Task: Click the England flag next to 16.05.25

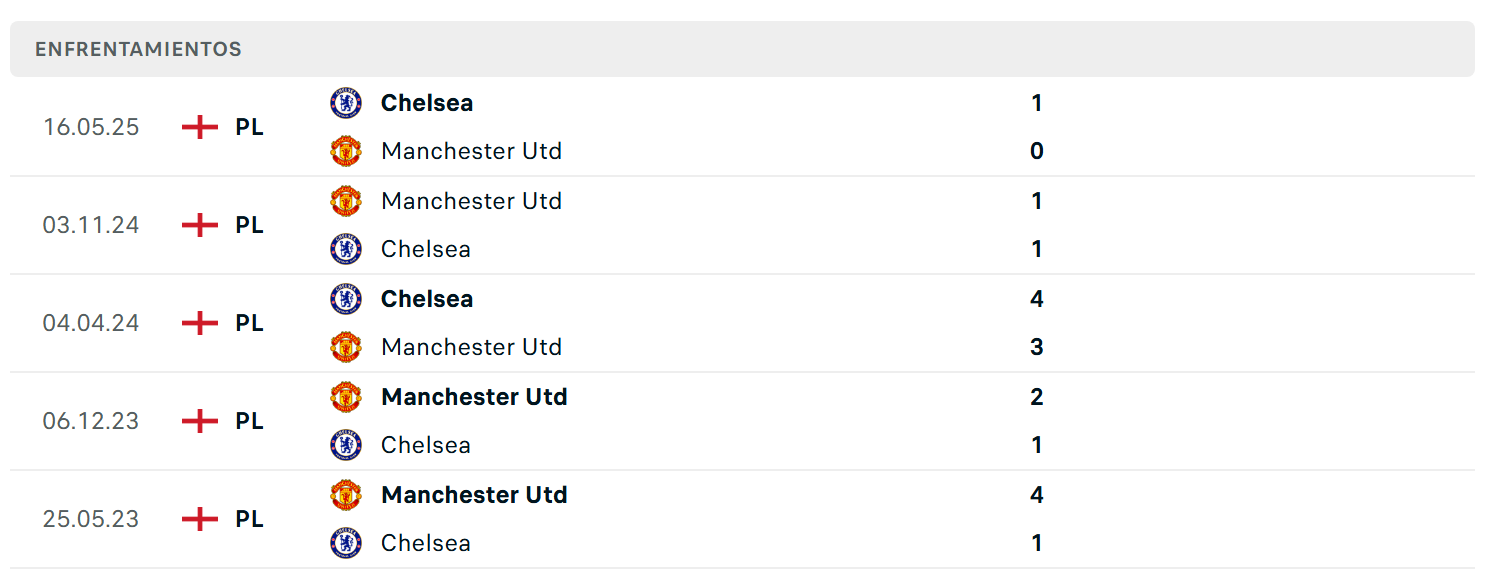Action: pos(200,127)
